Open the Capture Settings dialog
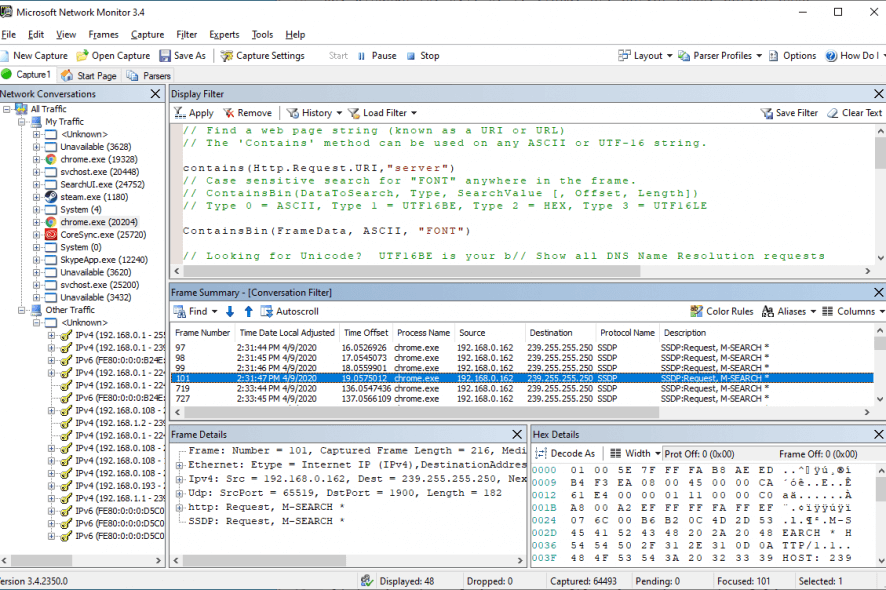 (x=263, y=55)
